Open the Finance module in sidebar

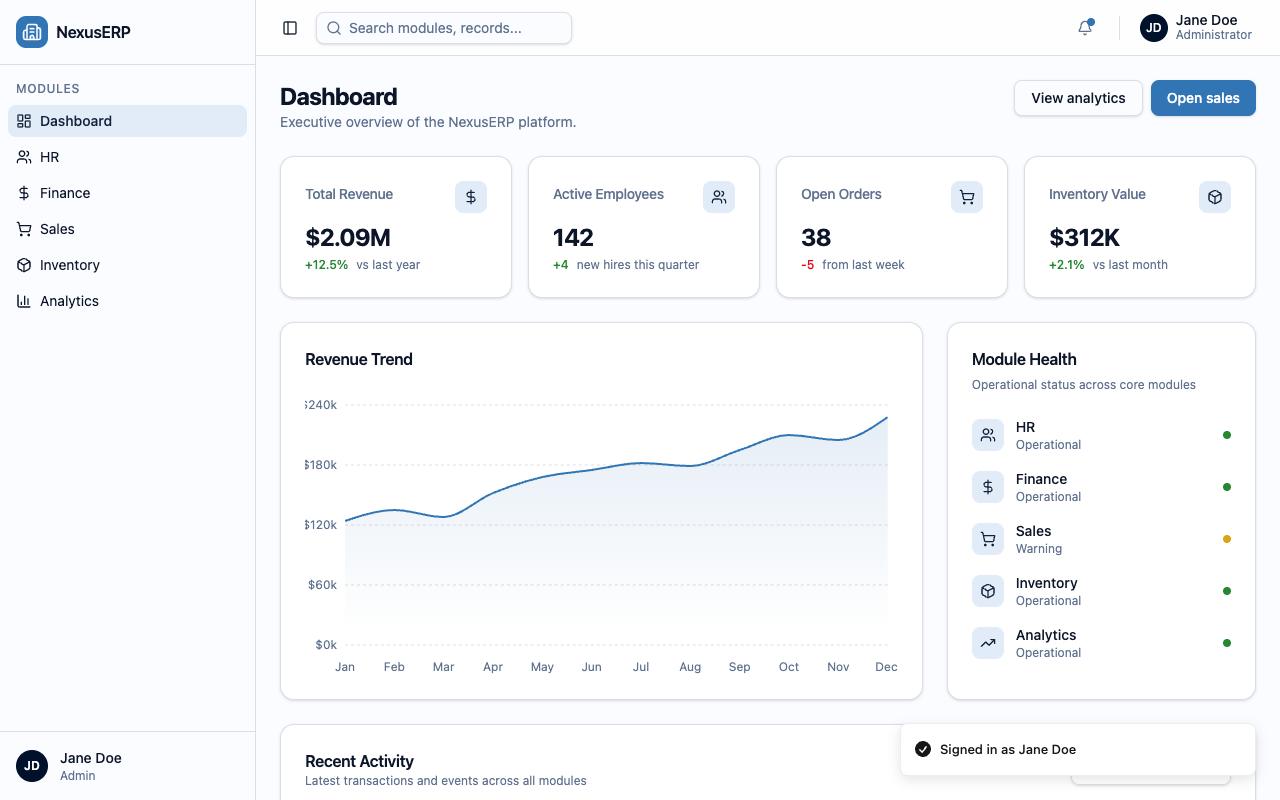[128, 193]
